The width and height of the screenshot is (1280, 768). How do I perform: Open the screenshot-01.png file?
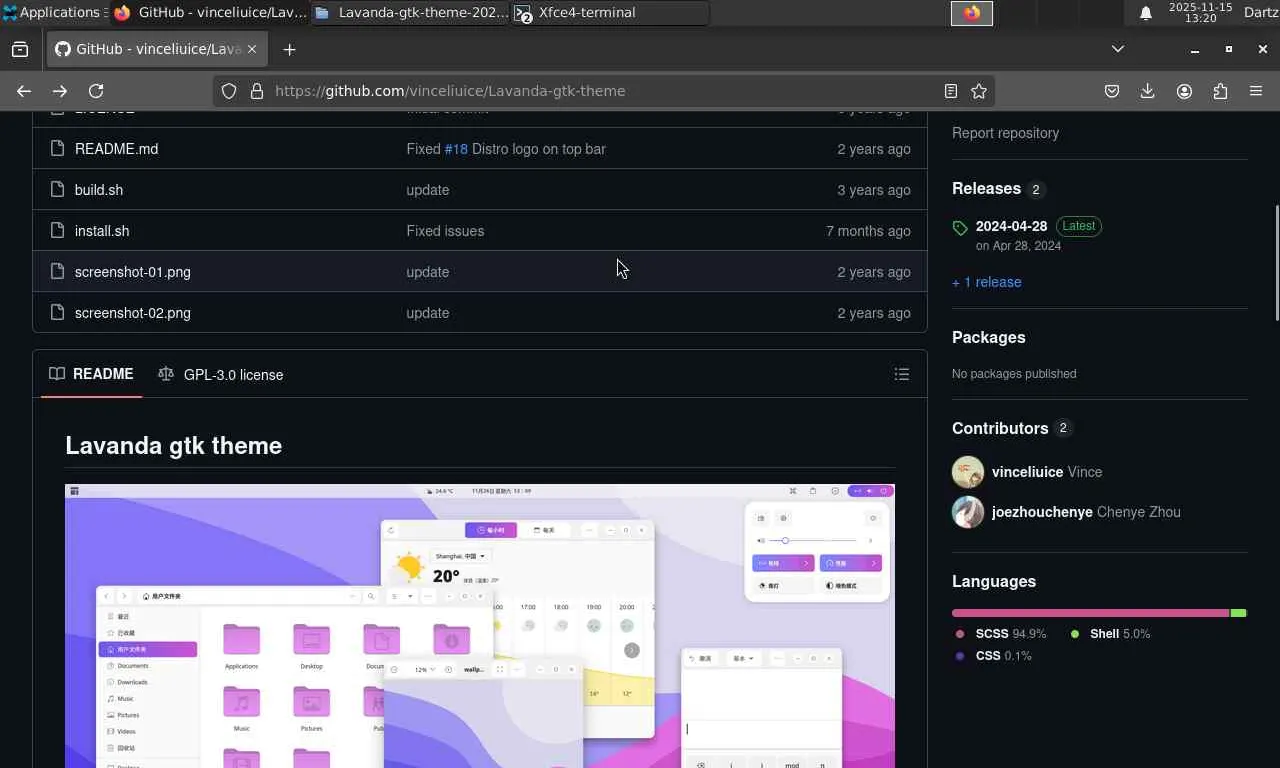[132, 272]
